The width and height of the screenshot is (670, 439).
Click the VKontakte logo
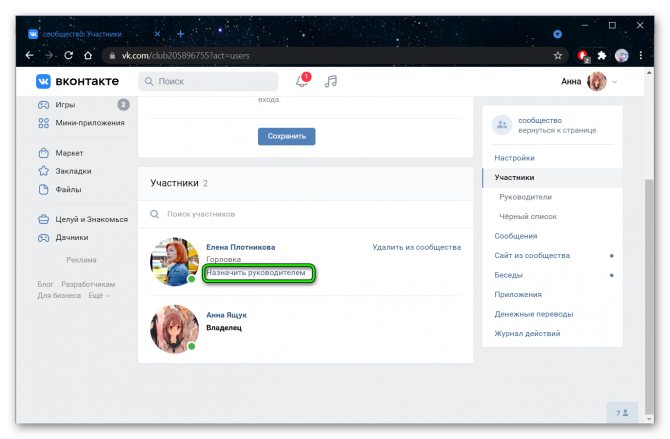coord(78,81)
